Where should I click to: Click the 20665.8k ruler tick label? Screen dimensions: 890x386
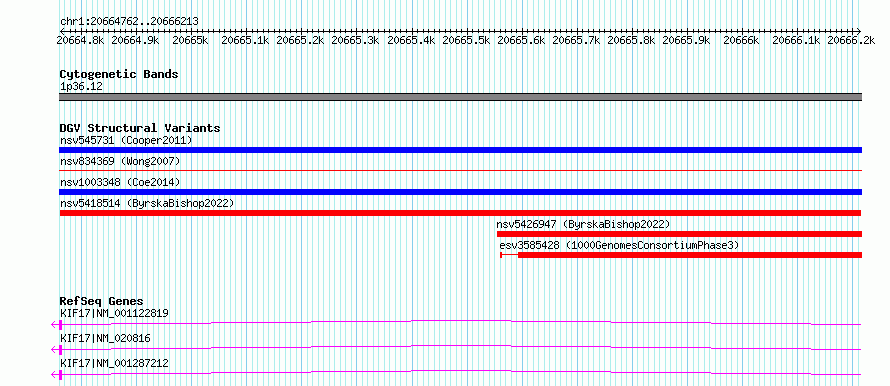pos(631,40)
